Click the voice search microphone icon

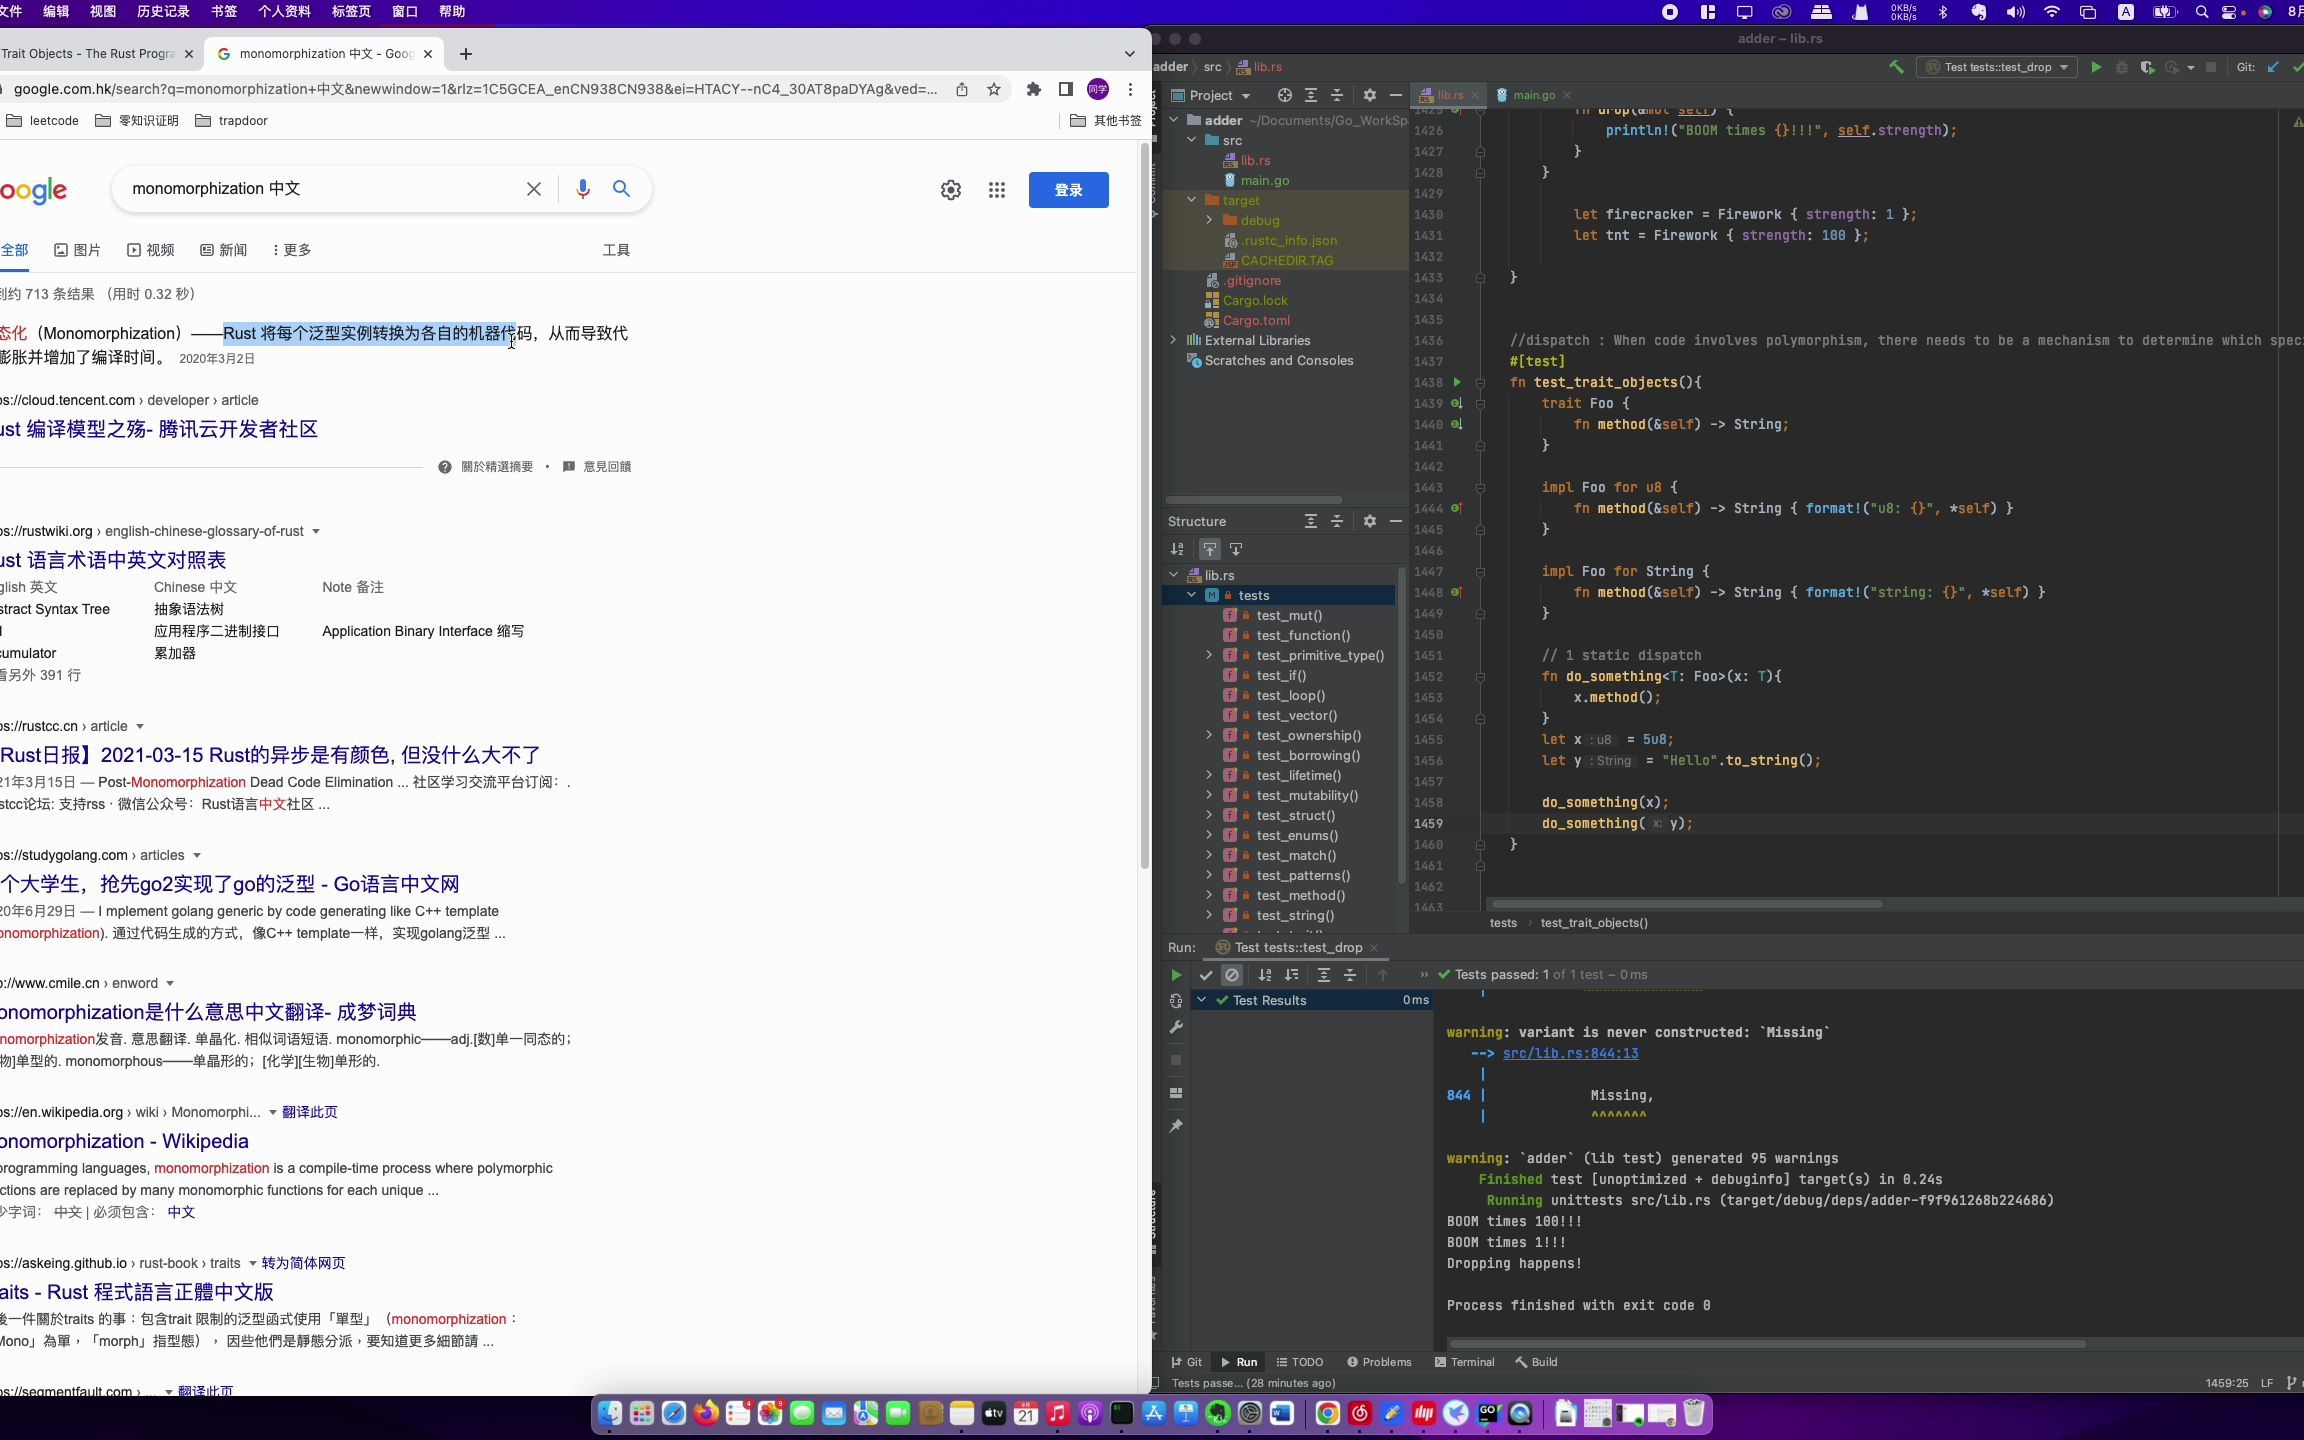pos(583,189)
